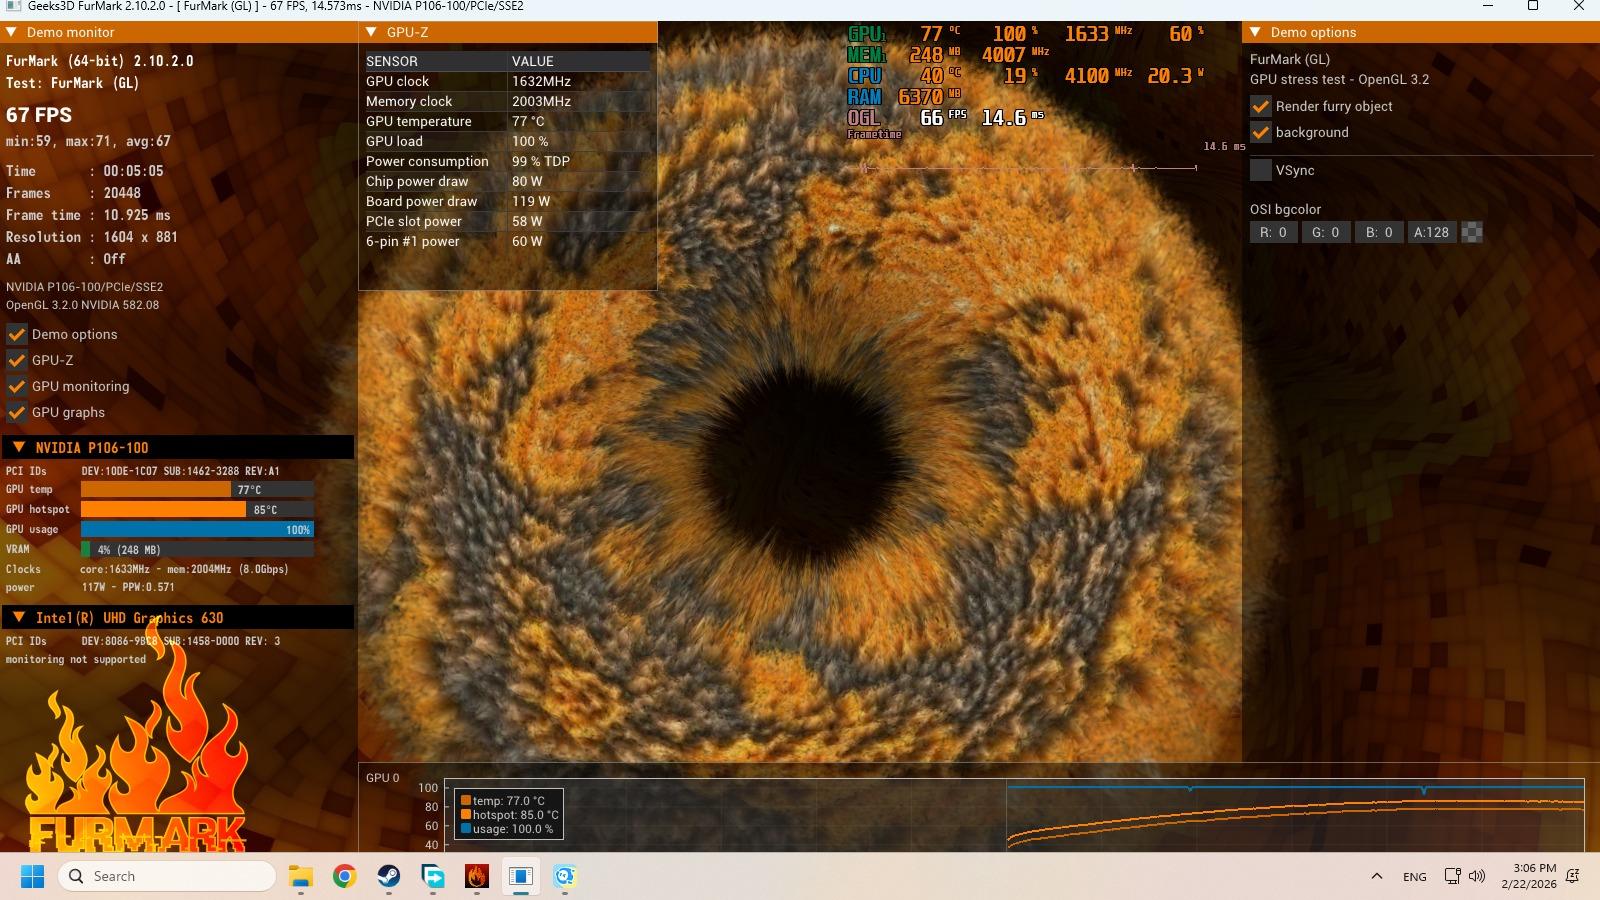Click the ENG language indicator

pyautogui.click(x=1414, y=877)
